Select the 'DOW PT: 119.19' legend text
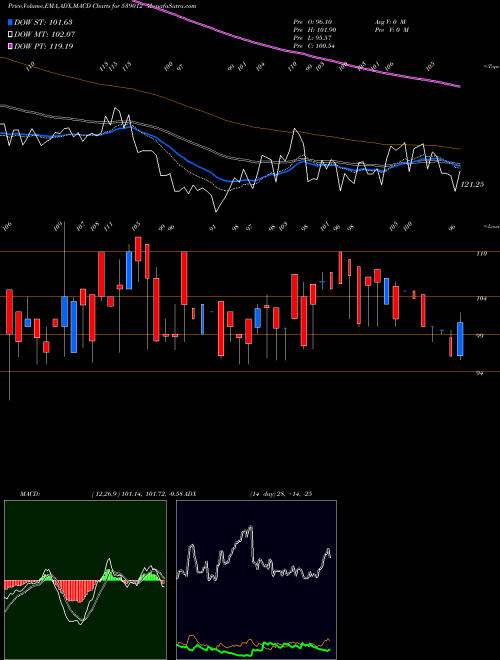This screenshot has width=500, height=660. pos(44,46)
